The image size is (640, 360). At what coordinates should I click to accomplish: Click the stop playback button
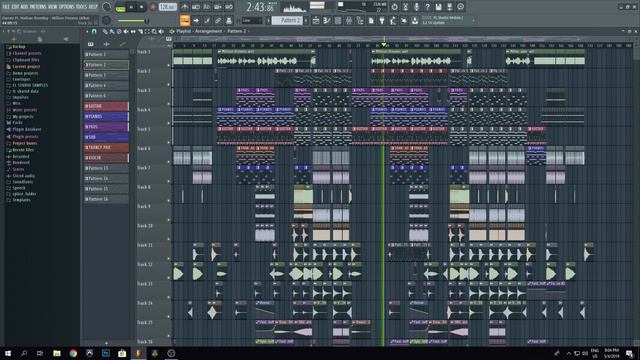pos(141,7)
